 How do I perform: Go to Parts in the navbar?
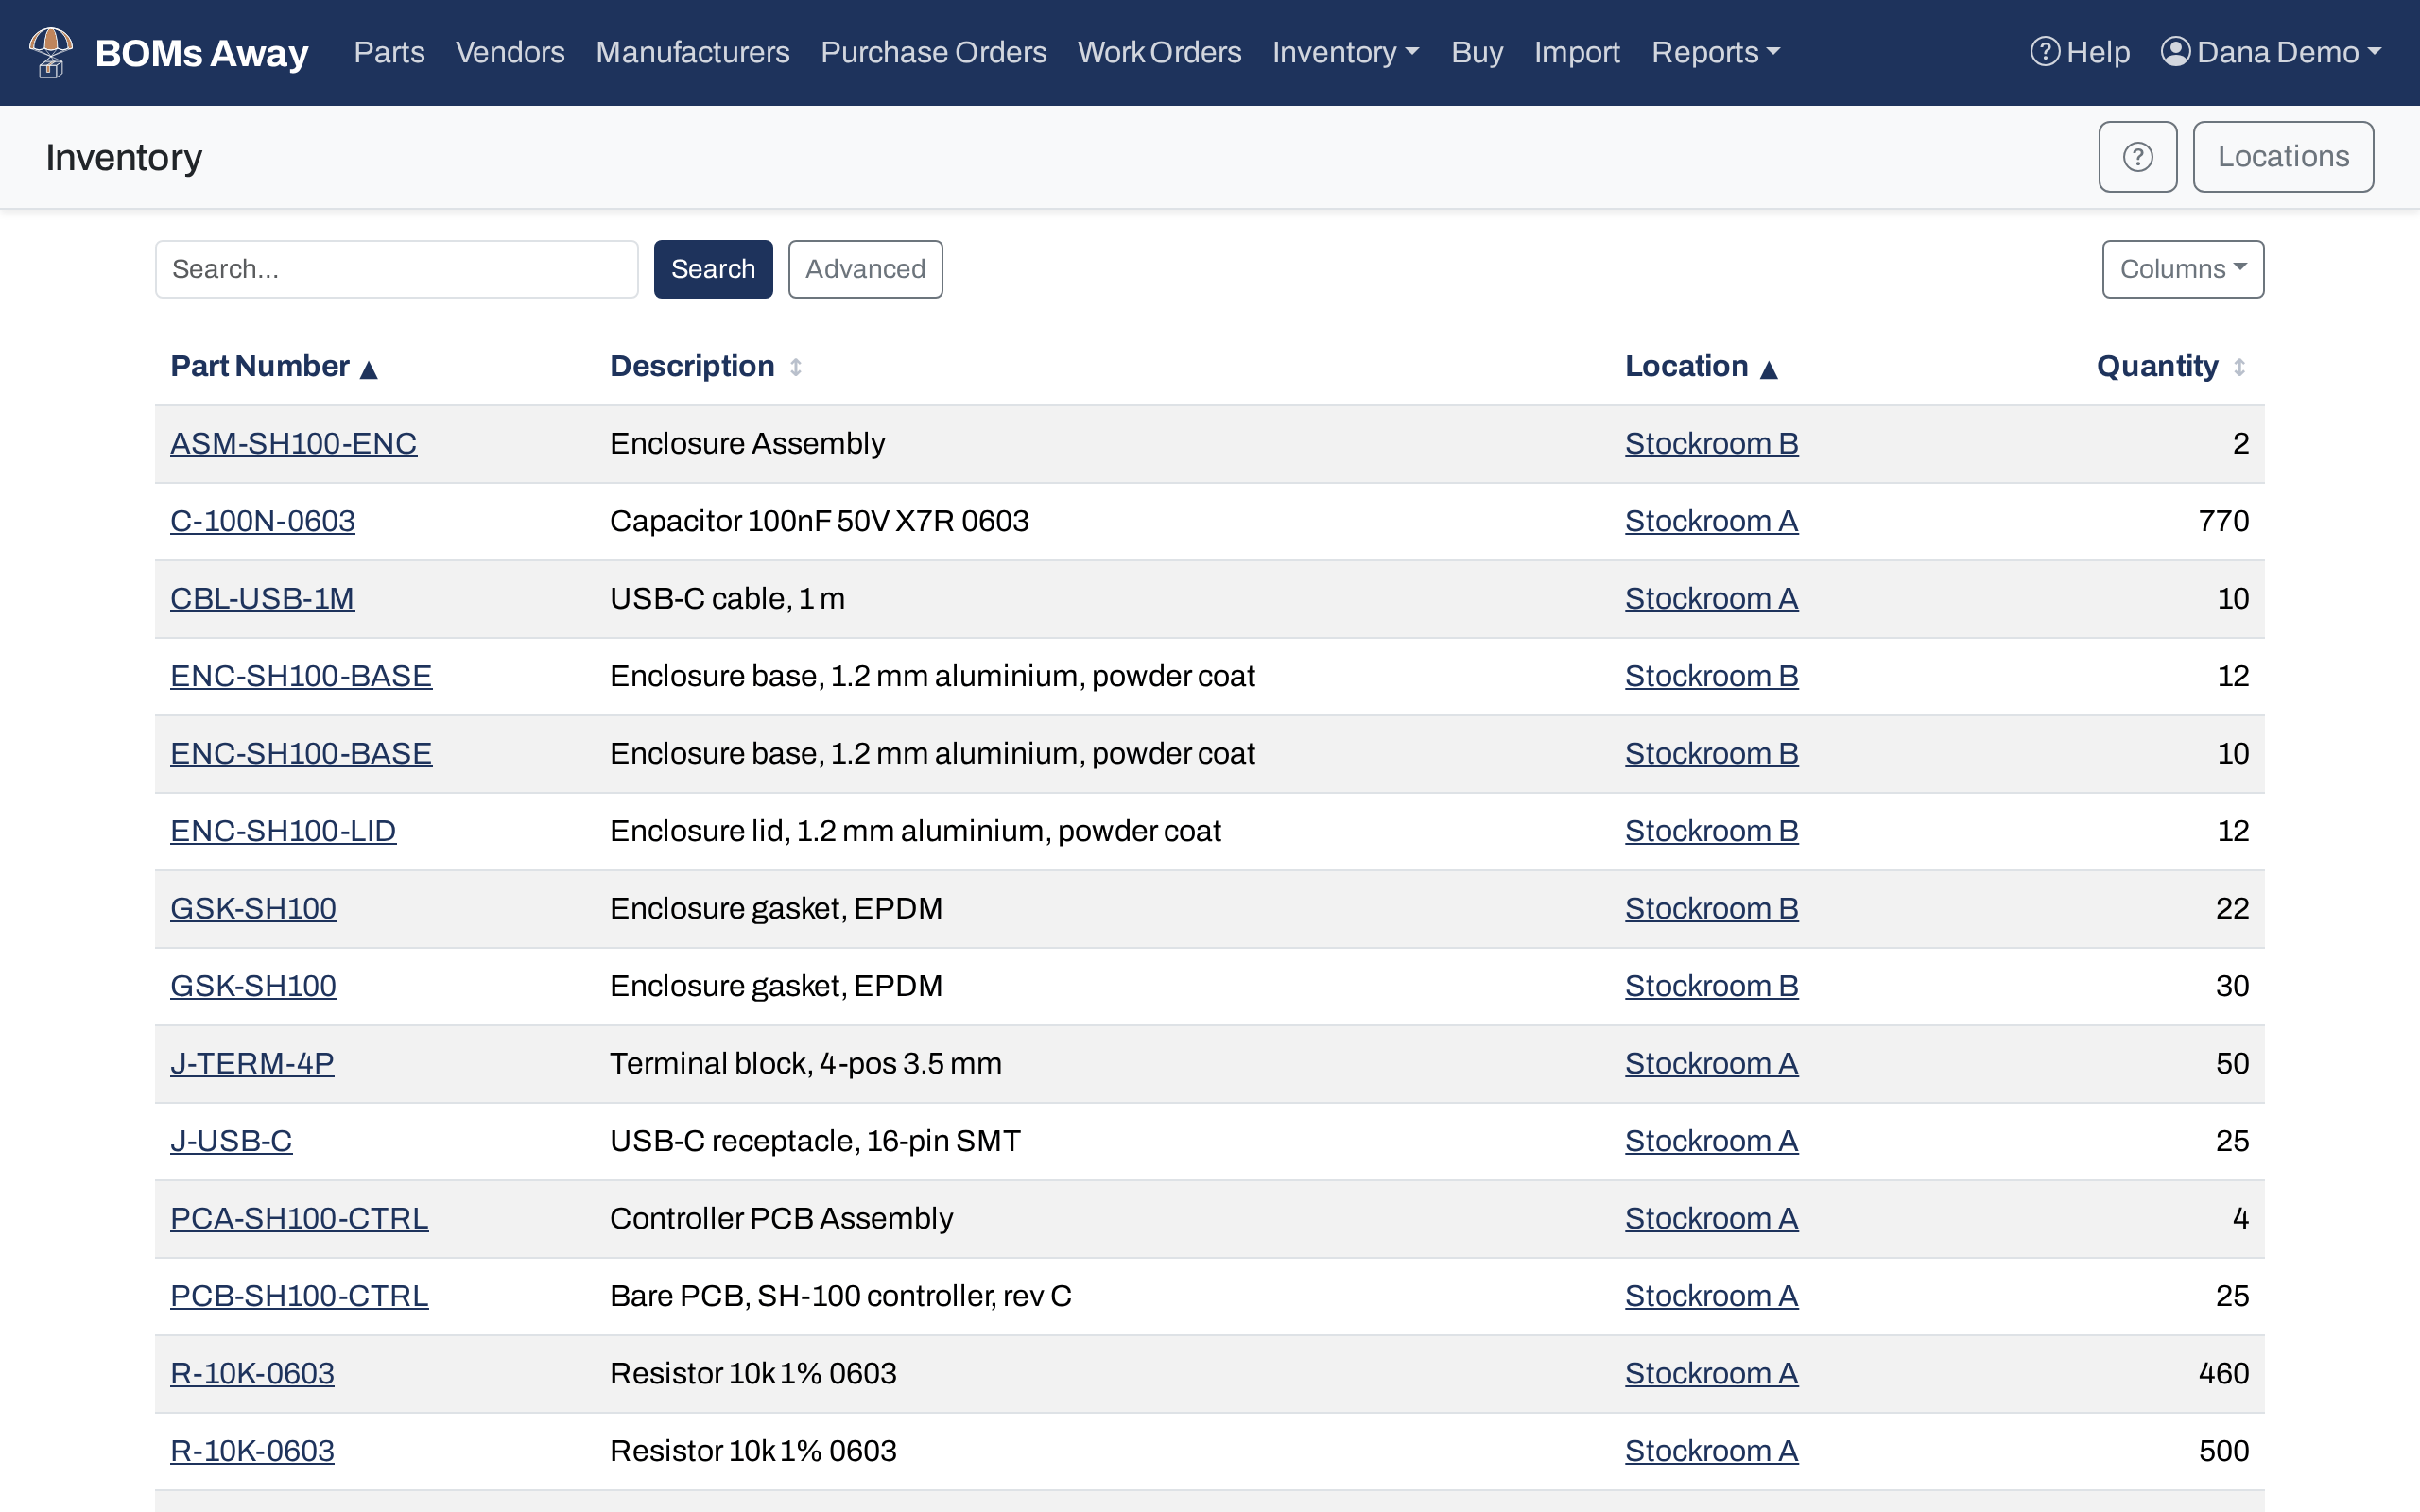pos(389,52)
